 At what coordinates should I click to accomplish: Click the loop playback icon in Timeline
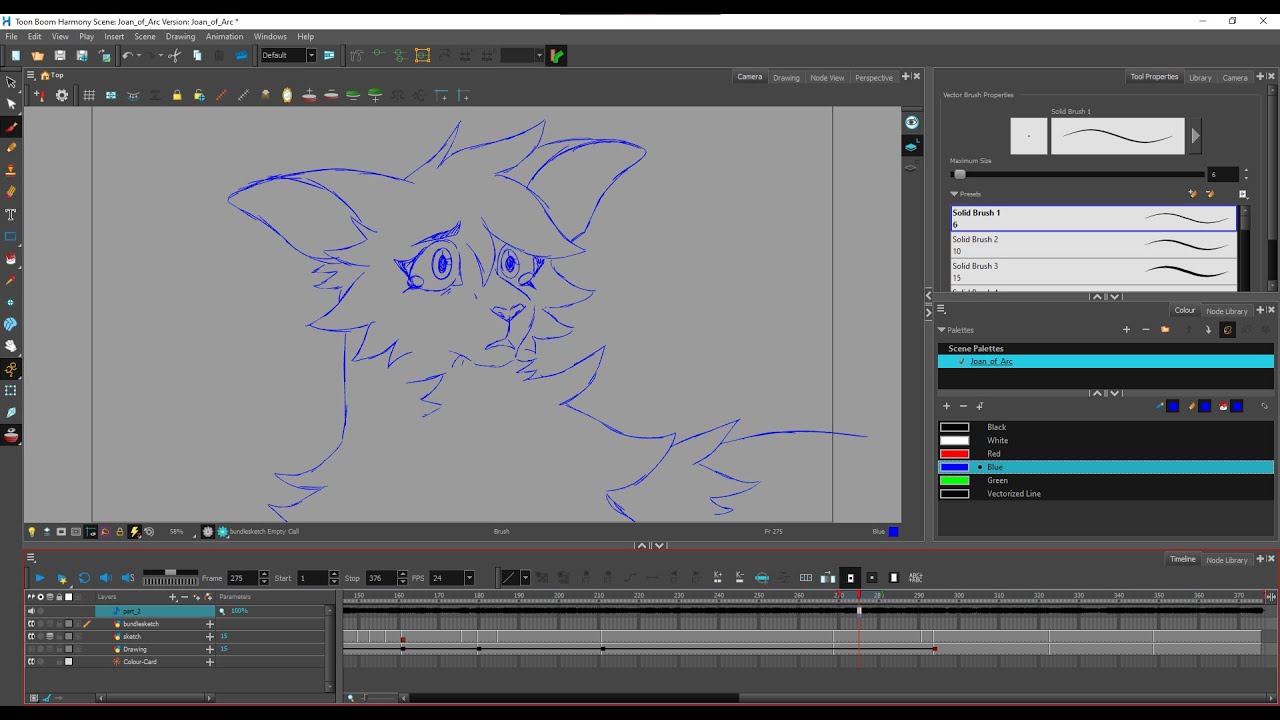pos(84,578)
